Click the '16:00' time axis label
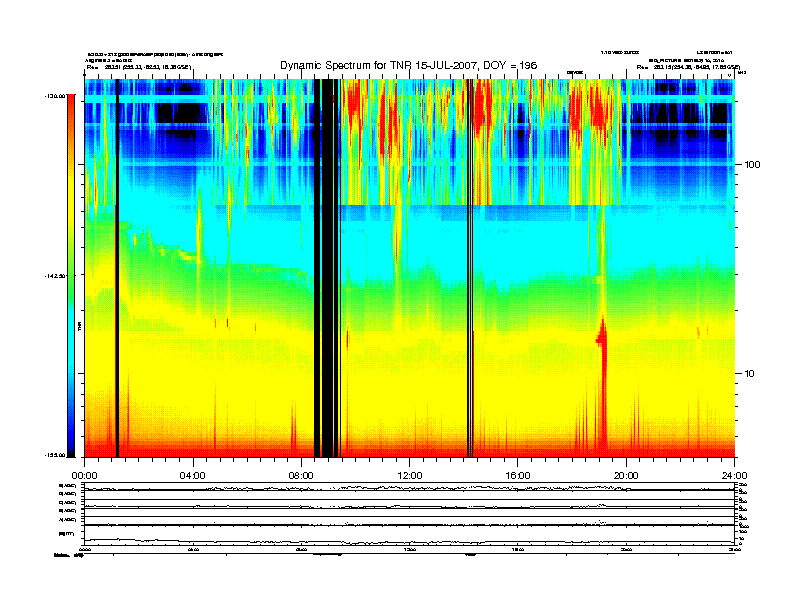The height and width of the screenshot is (612, 792). pos(518,476)
